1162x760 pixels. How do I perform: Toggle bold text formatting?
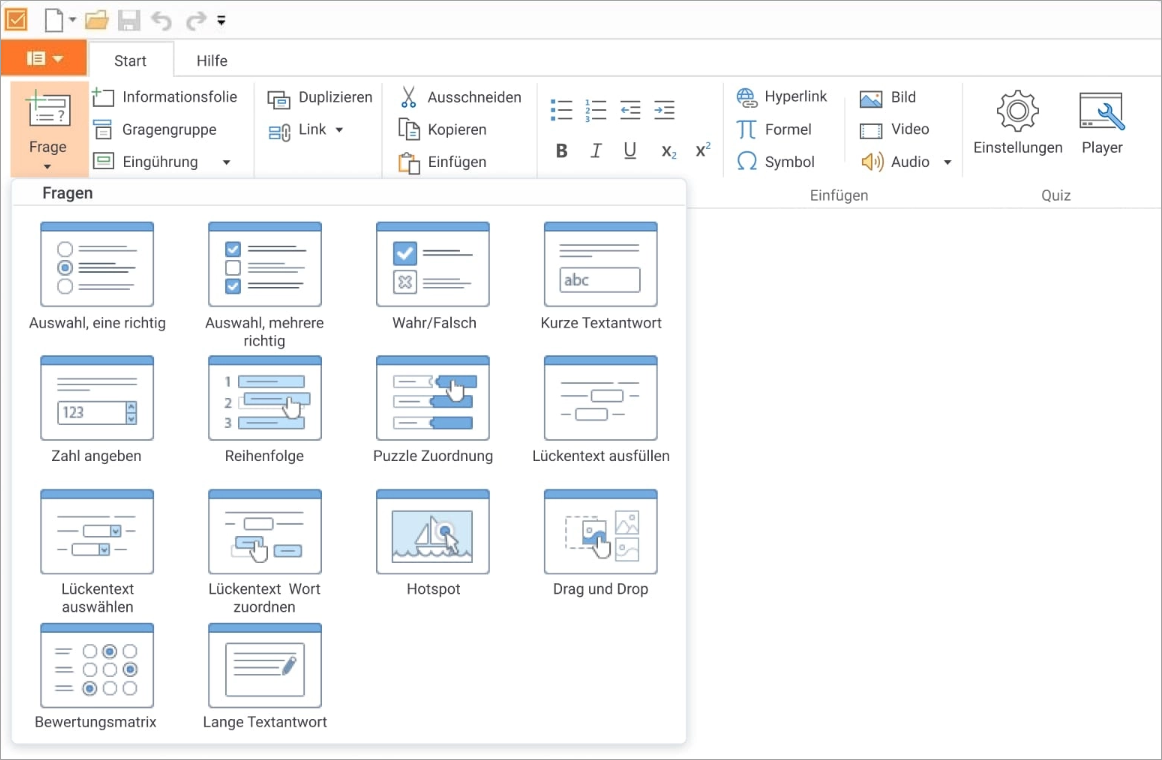[x=562, y=151]
